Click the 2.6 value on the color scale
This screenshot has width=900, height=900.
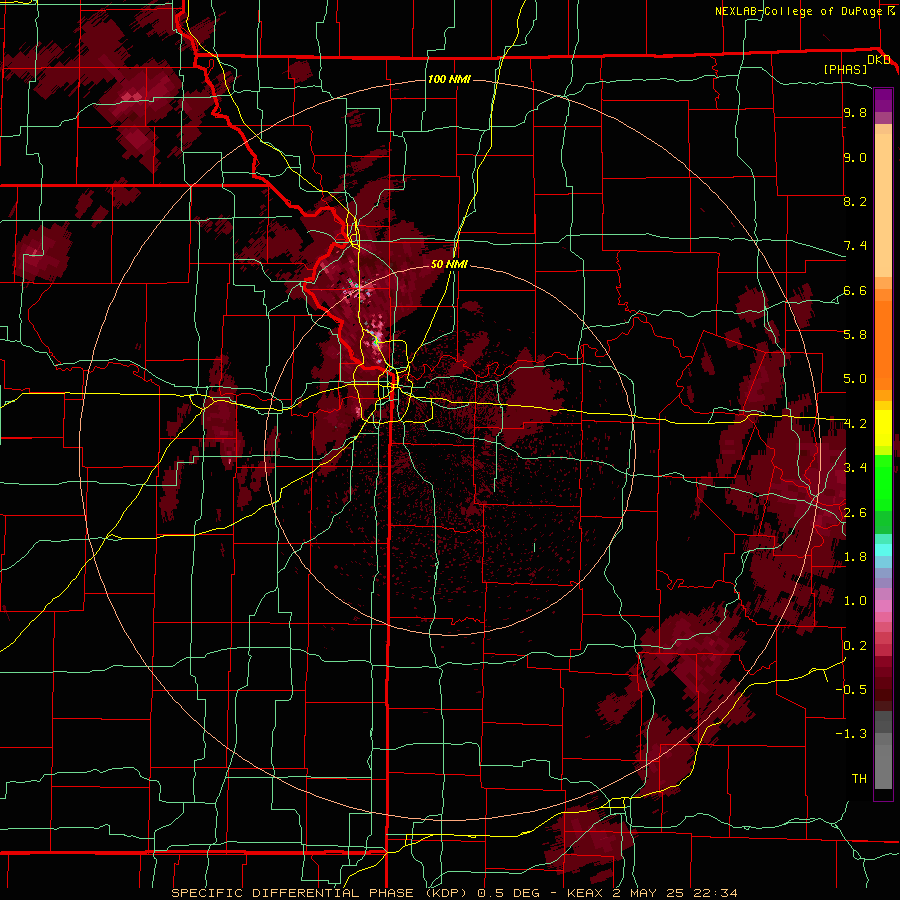[855, 512]
